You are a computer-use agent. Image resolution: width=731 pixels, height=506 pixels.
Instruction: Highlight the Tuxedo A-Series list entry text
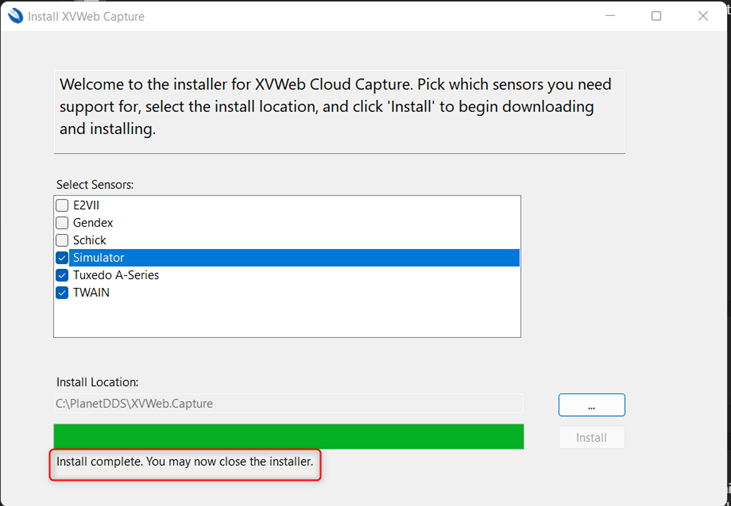click(x=115, y=275)
